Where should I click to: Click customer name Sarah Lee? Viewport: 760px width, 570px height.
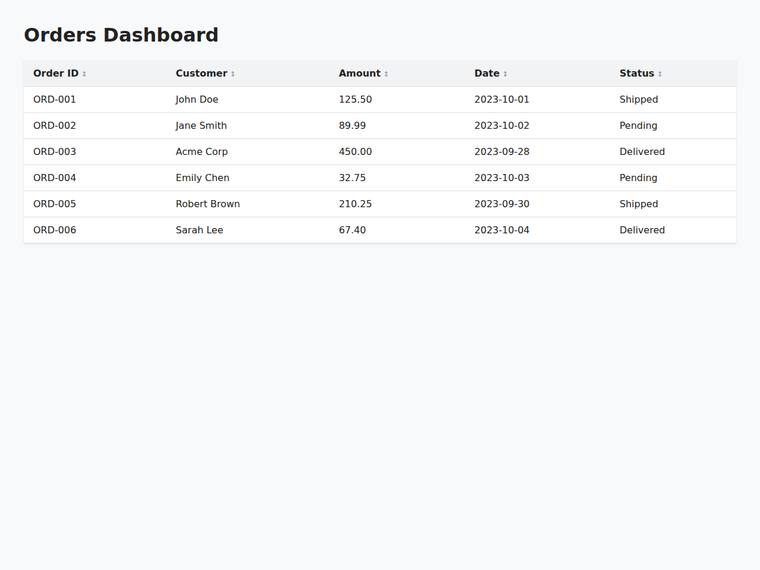pyautogui.click(x=199, y=230)
